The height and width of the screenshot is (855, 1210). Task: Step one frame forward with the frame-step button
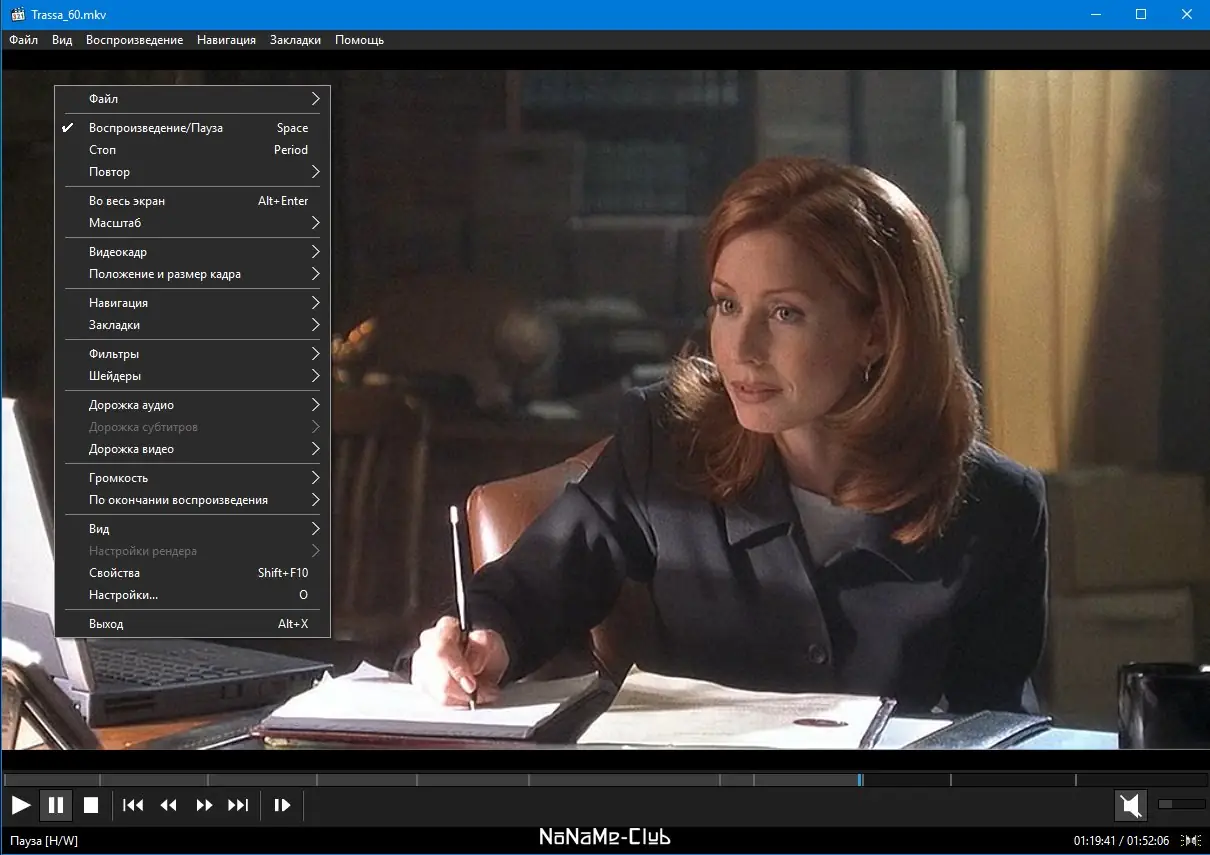coord(282,805)
